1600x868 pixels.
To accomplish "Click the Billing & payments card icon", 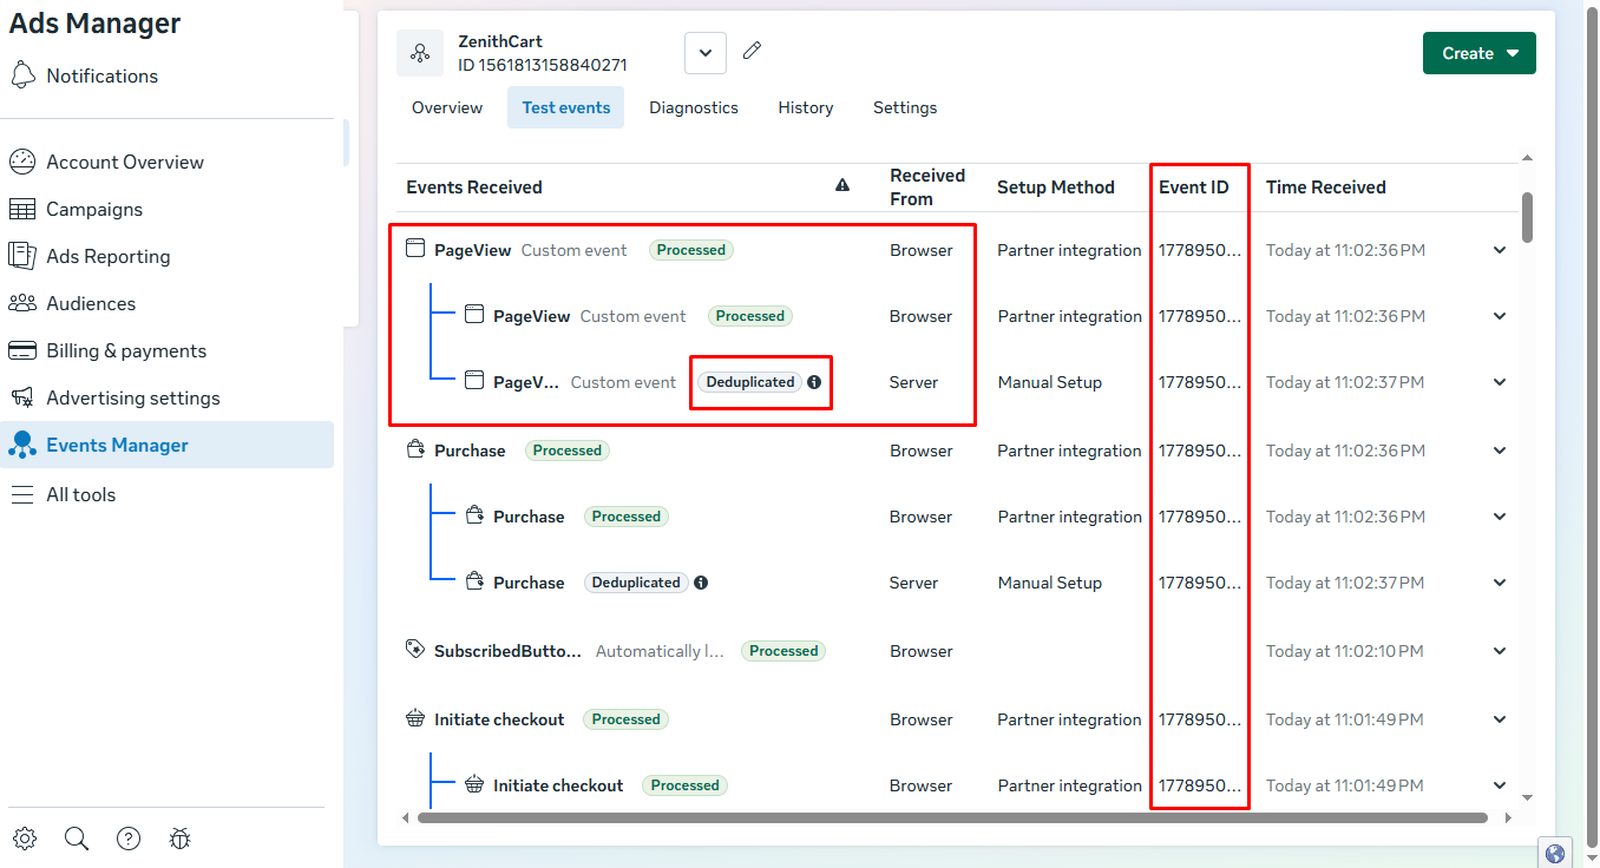I will [22, 351].
